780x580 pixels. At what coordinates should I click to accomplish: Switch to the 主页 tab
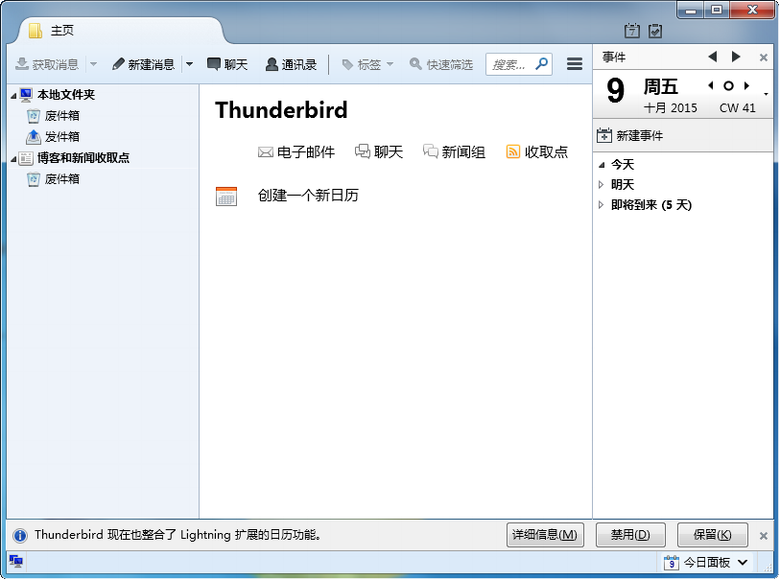119,31
